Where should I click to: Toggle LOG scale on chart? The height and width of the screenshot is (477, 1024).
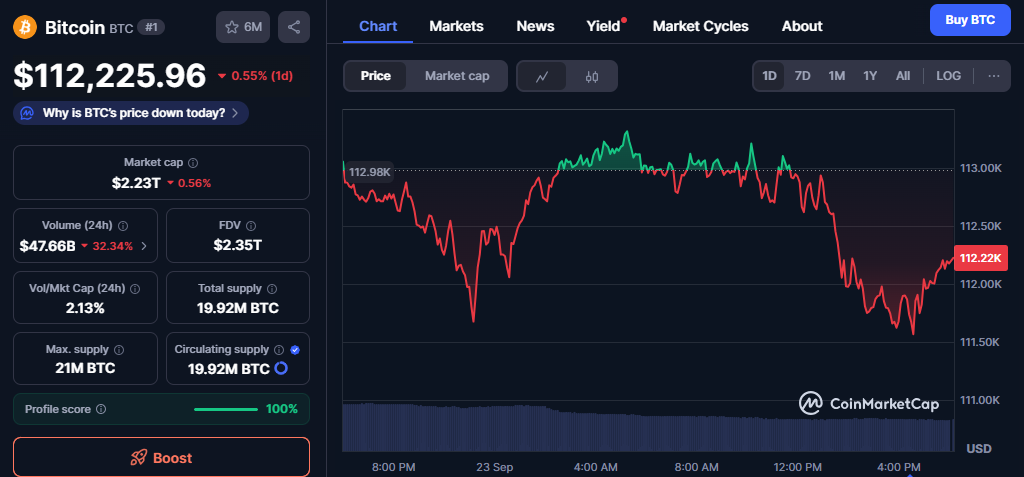949,76
